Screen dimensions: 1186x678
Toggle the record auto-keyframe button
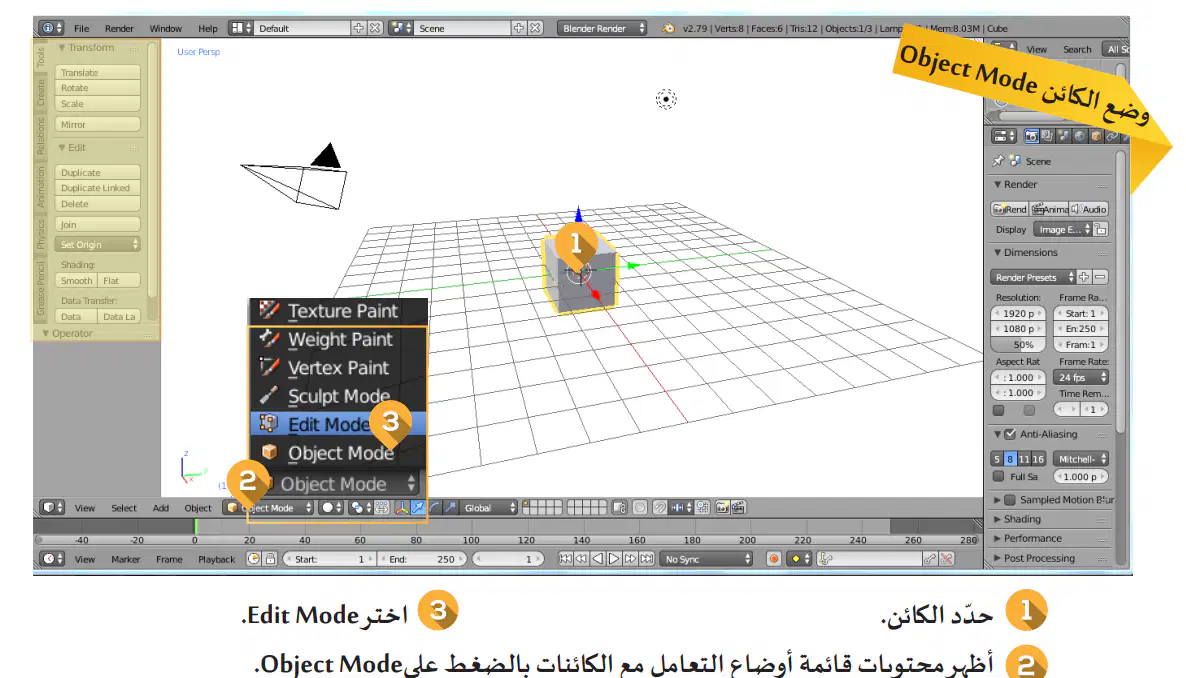coord(773,559)
